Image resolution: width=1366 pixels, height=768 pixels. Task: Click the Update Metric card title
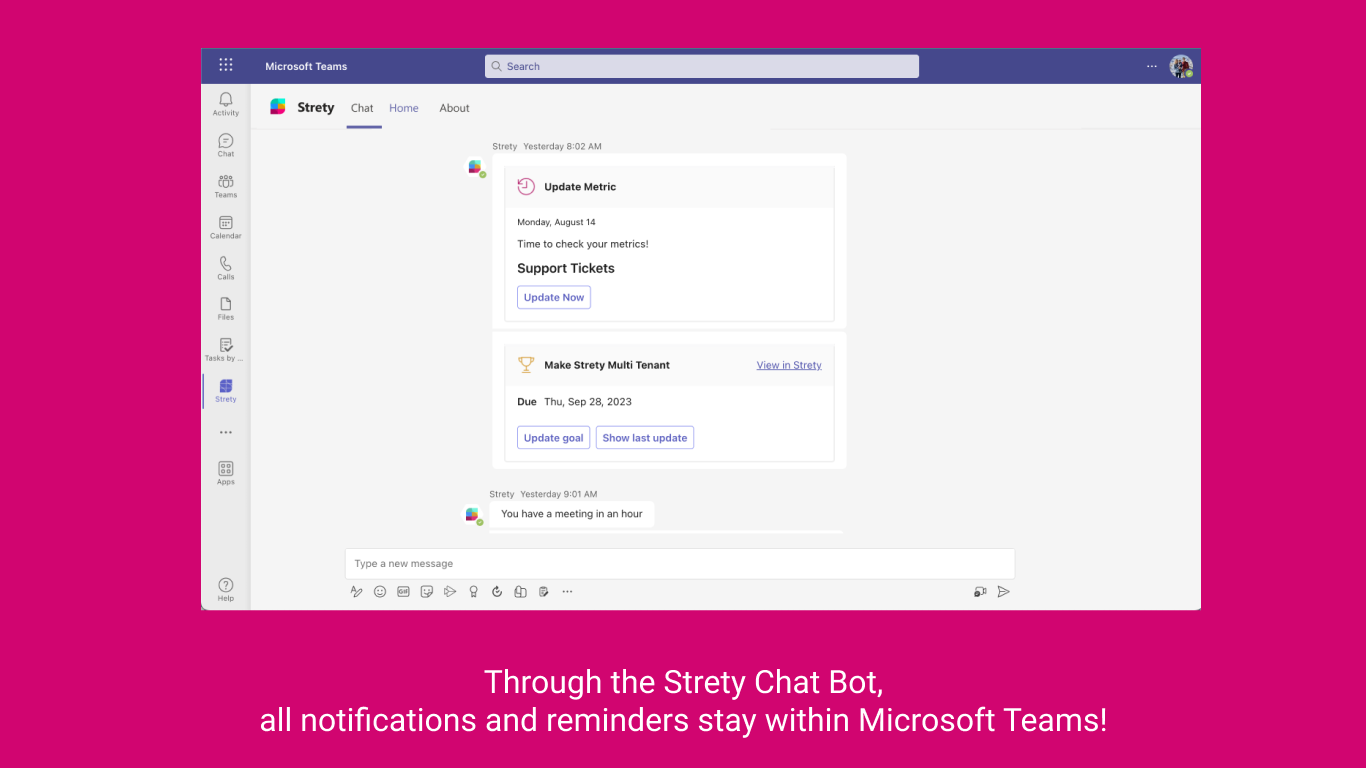[580, 187]
